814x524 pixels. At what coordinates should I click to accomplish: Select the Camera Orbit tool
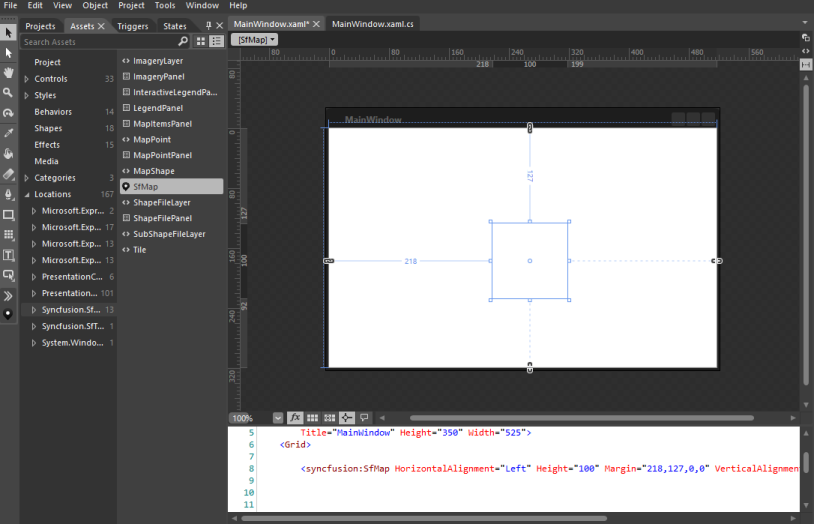[x=8, y=113]
